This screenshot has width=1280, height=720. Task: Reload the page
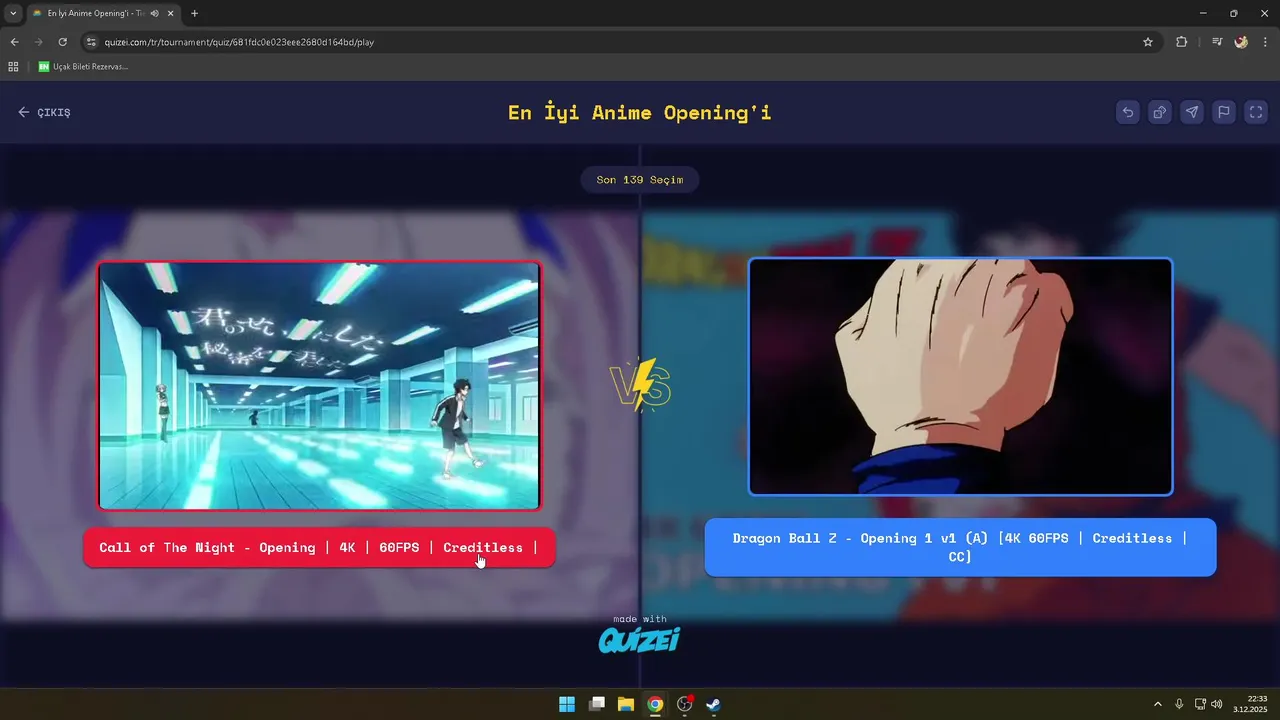point(63,42)
